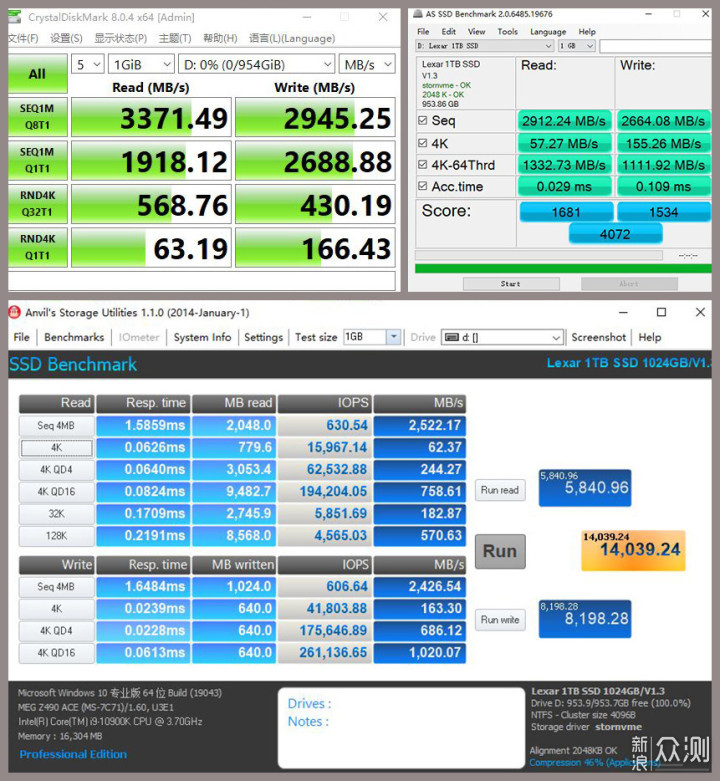Click the Seq 4MB write test button
This screenshot has width=720, height=781.
[56, 587]
